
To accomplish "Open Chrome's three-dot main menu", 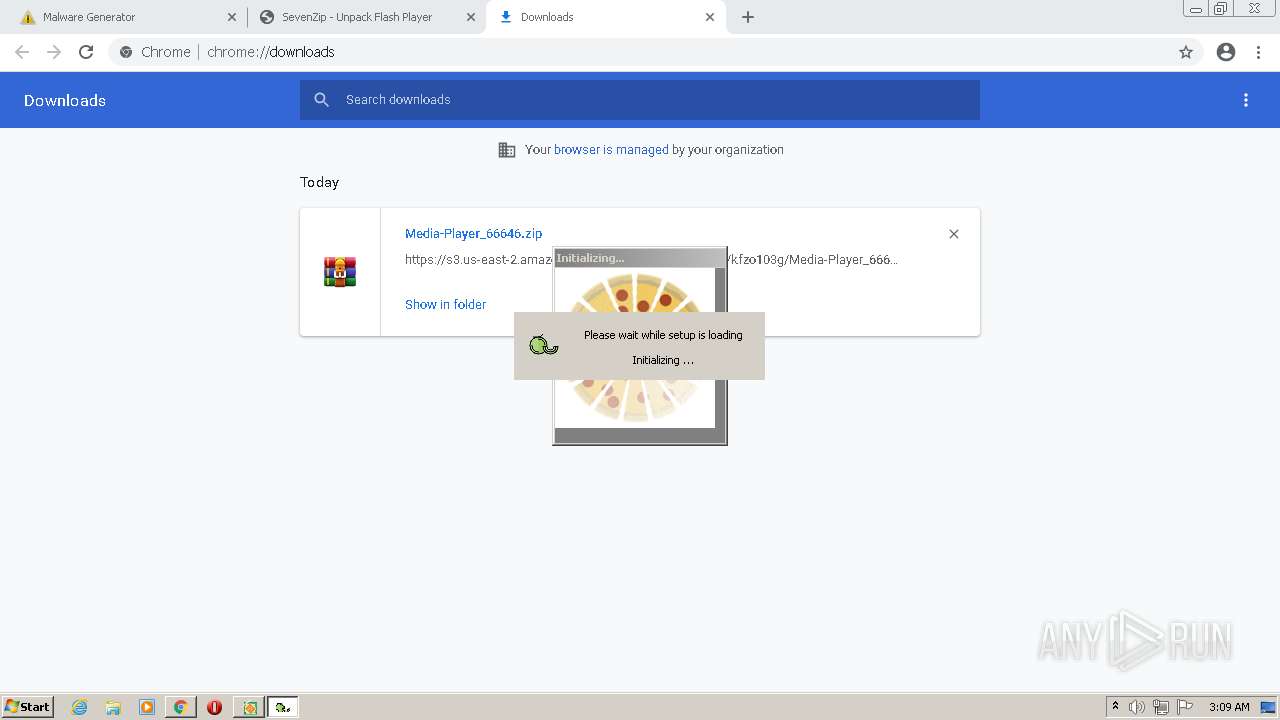I will tap(1259, 52).
